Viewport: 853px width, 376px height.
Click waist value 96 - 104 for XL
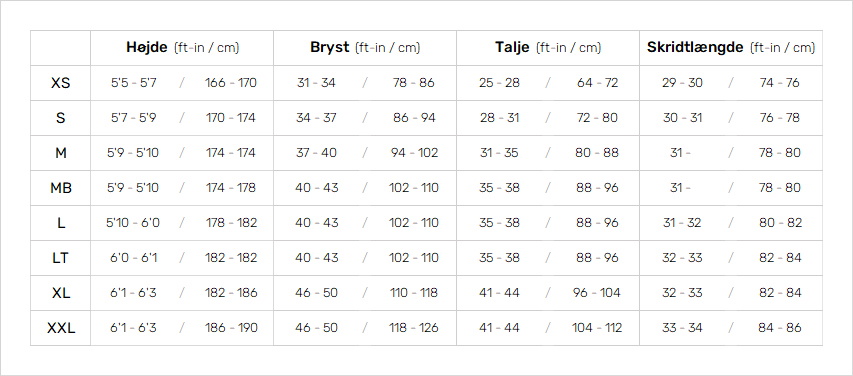pyautogui.click(x=597, y=293)
